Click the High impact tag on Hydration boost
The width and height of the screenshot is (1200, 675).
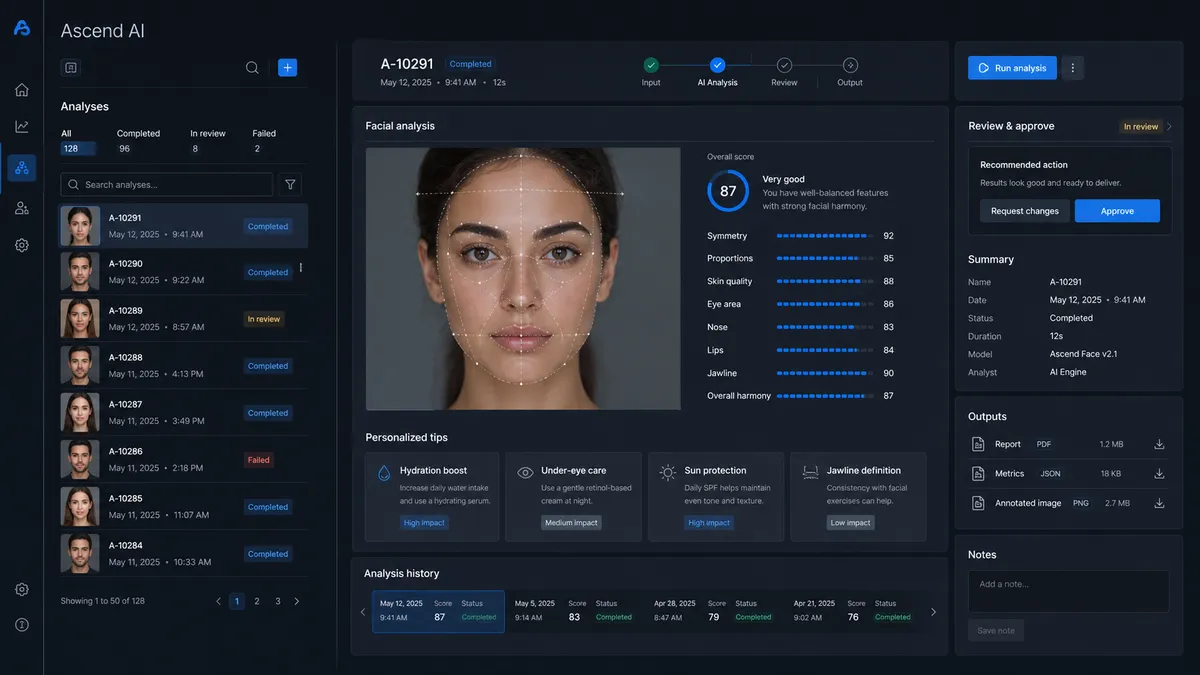(425, 523)
